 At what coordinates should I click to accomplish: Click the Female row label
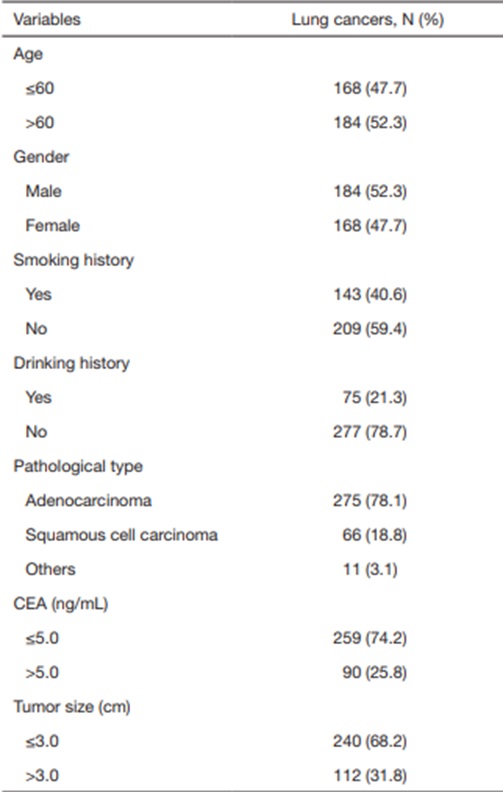click(53, 225)
